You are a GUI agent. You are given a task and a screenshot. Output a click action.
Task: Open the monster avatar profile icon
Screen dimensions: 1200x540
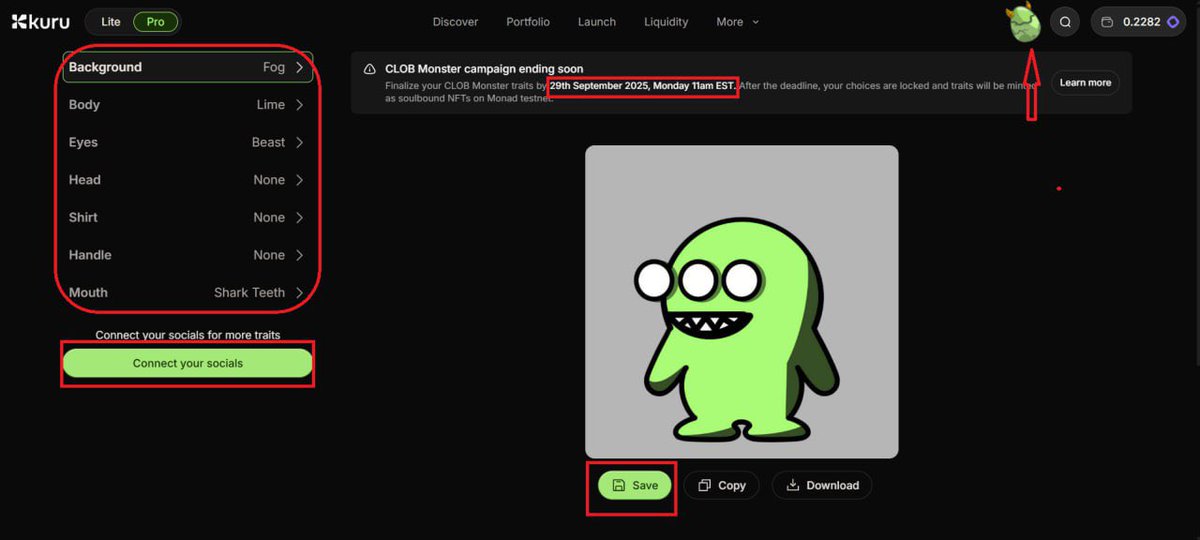tap(1025, 22)
